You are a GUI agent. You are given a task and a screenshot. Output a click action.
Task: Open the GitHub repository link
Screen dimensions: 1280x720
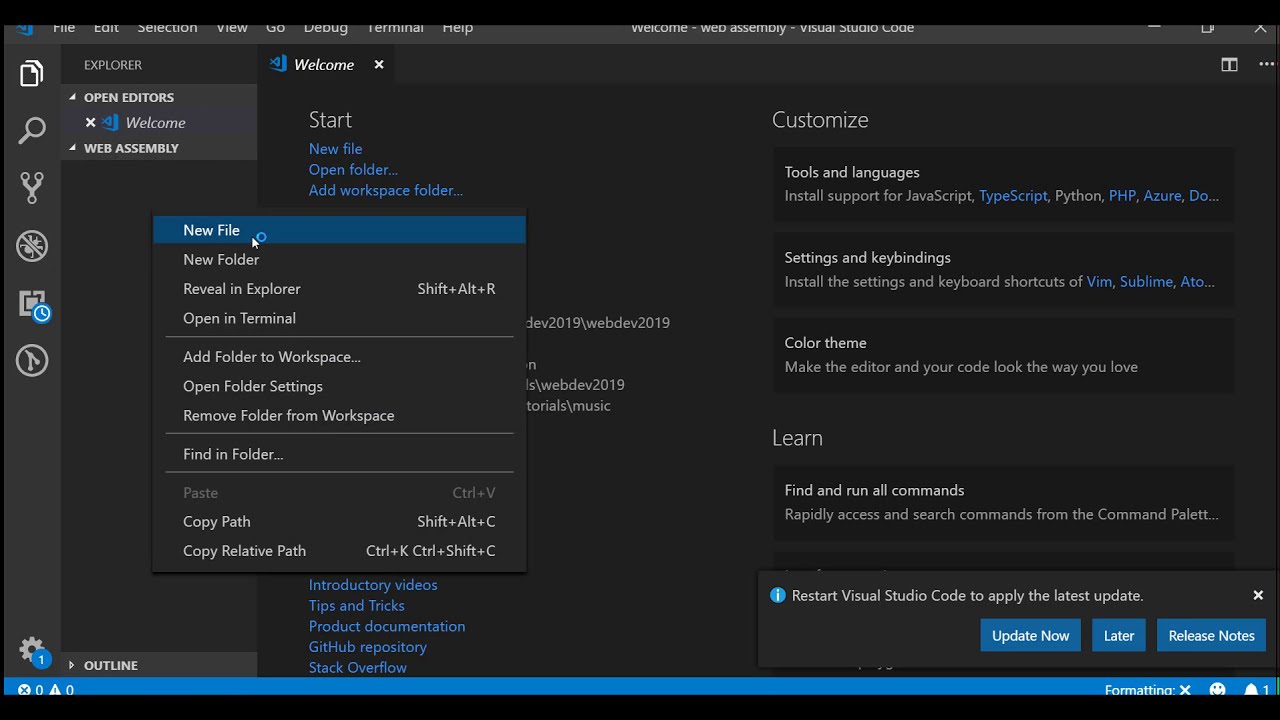368,647
